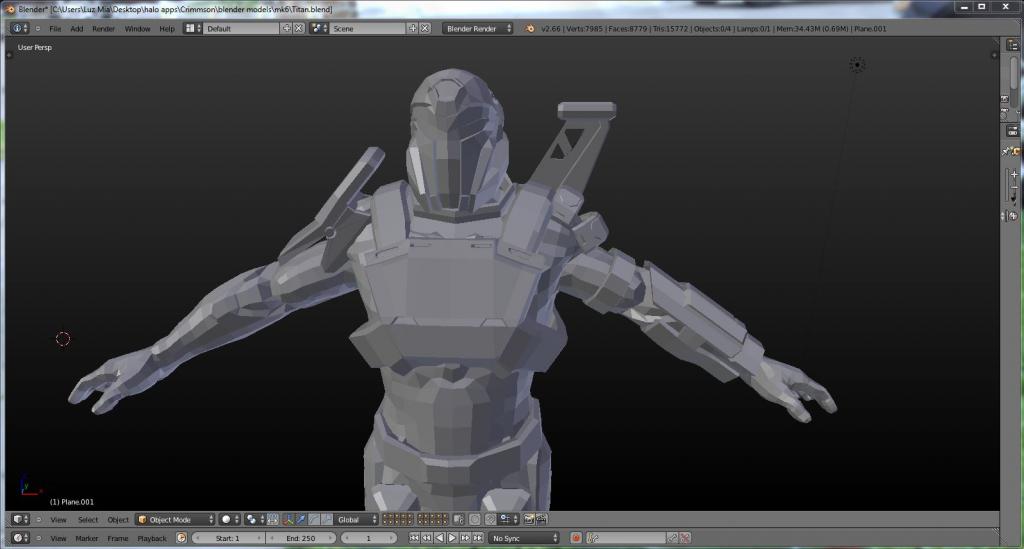Click the Outliner editor type icon

[x=1013, y=45]
